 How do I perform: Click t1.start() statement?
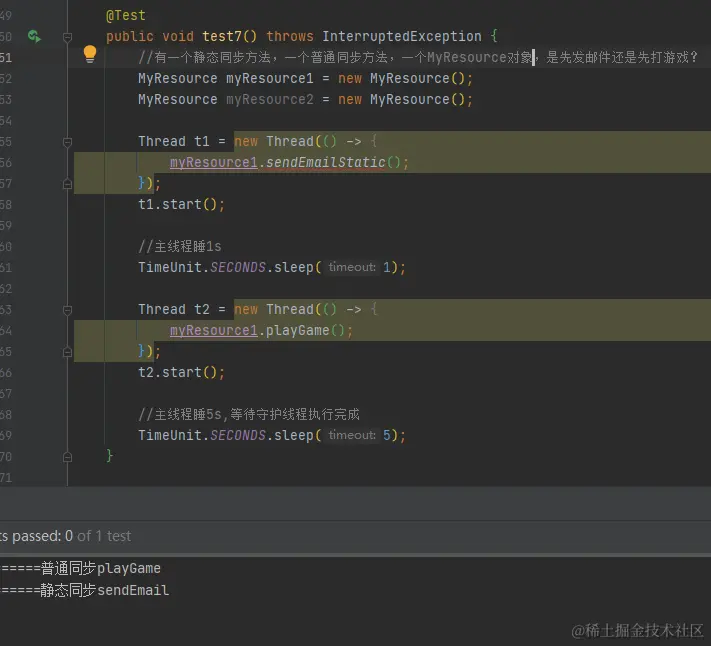click(181, 204)
